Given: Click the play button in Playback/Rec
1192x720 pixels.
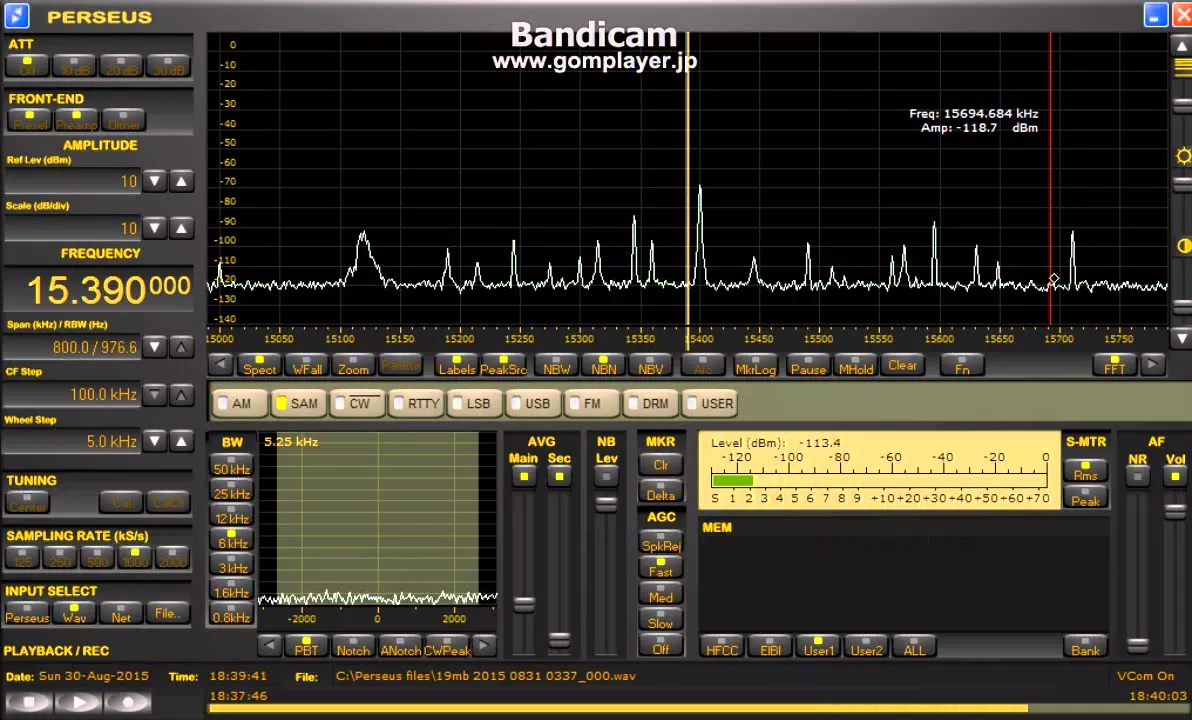Looking at the screenshot, I should [x=78, y=703].
